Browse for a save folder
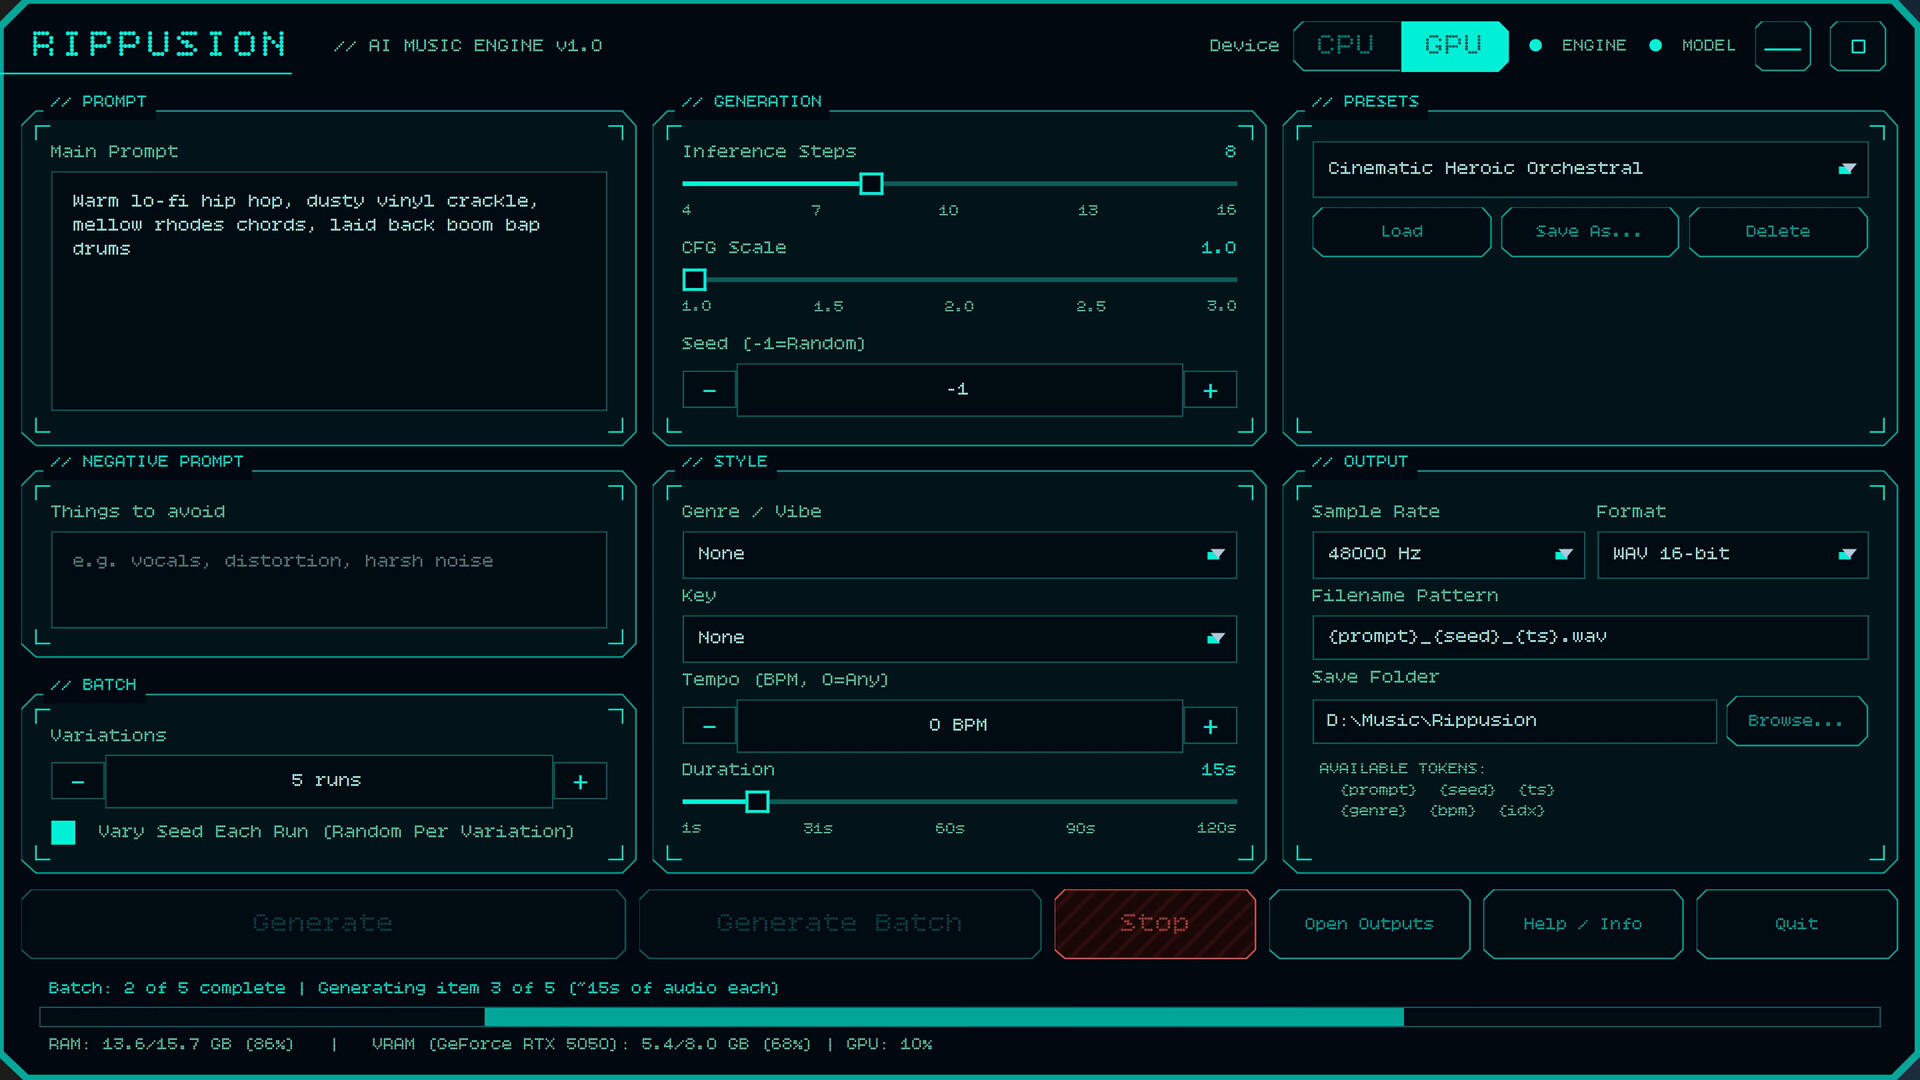Viewport: 1920px width, 1080px height. [1796, 721]
